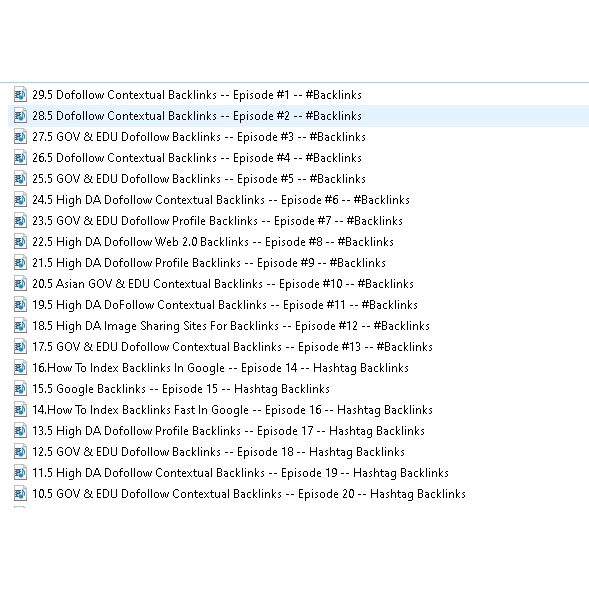This screenshot has height=589, width=589.
Task: Select 17.5 GOV & EDU Contextual Episode #13 file
Action: point(232,347)
